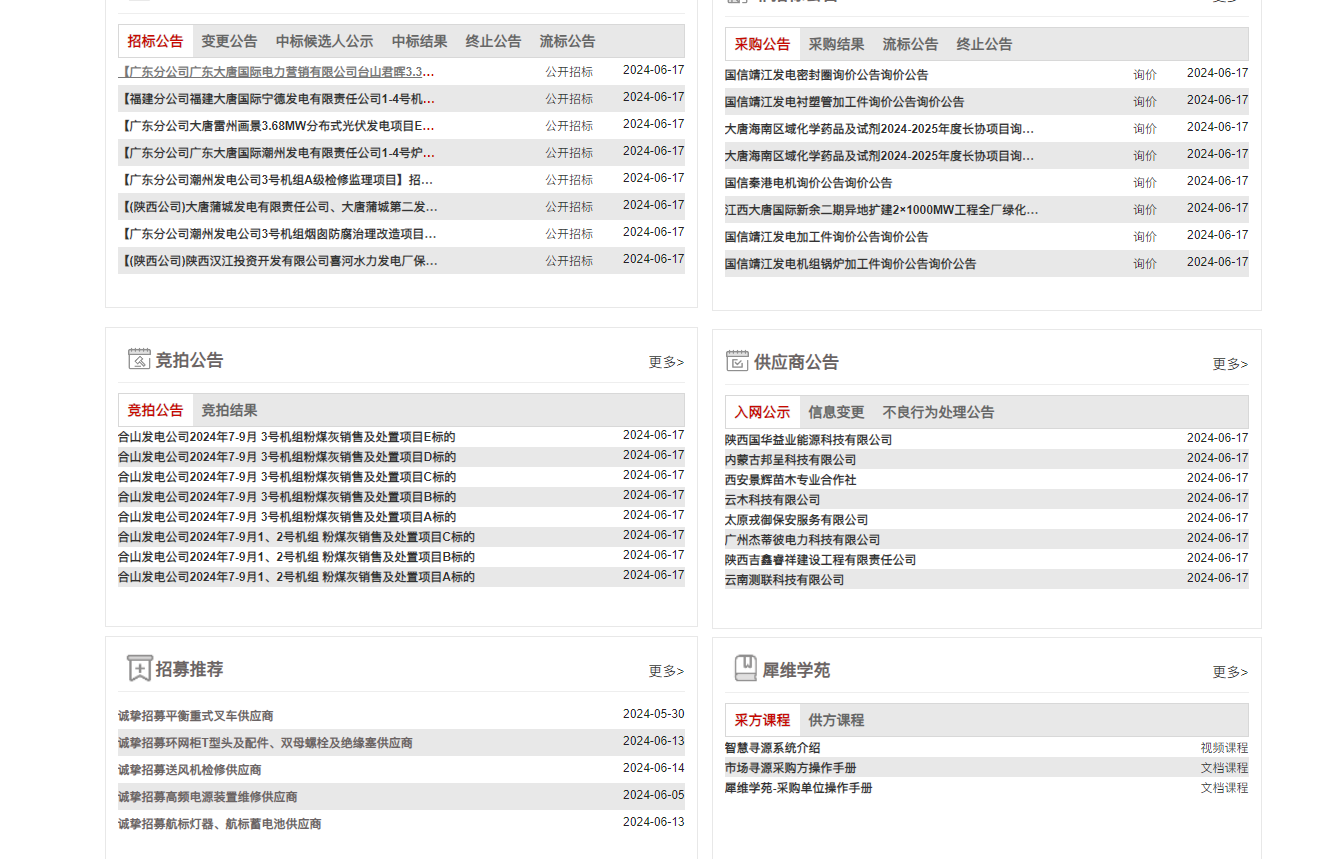The image size is (1341, 859).
Task: Open 合山发电 3号机组粉煤灰 A标的 auction
Action: 287,517
